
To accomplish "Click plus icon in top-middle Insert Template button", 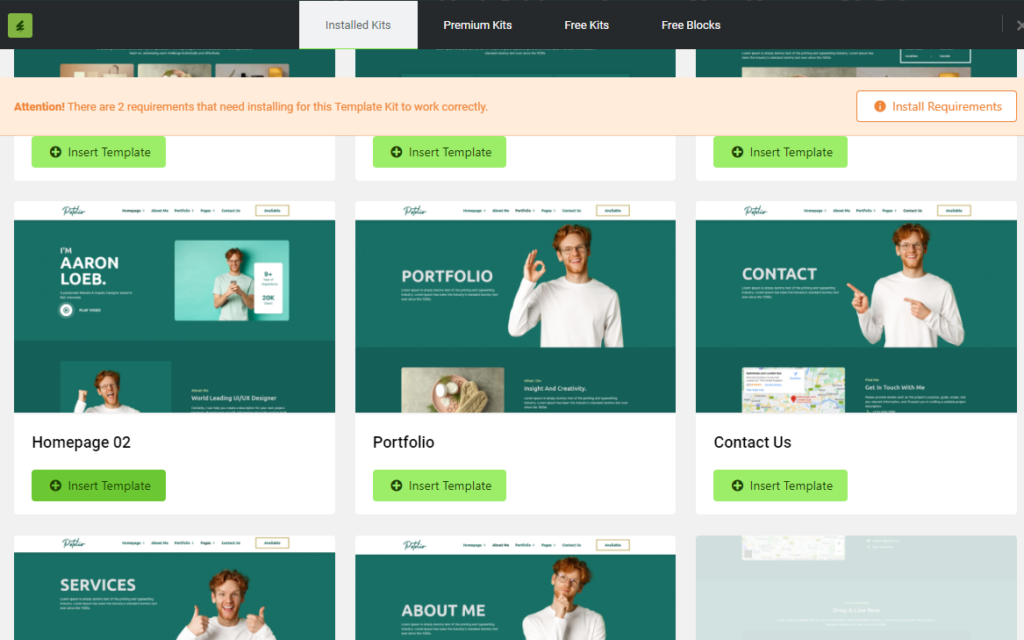I will pos(396,152).
